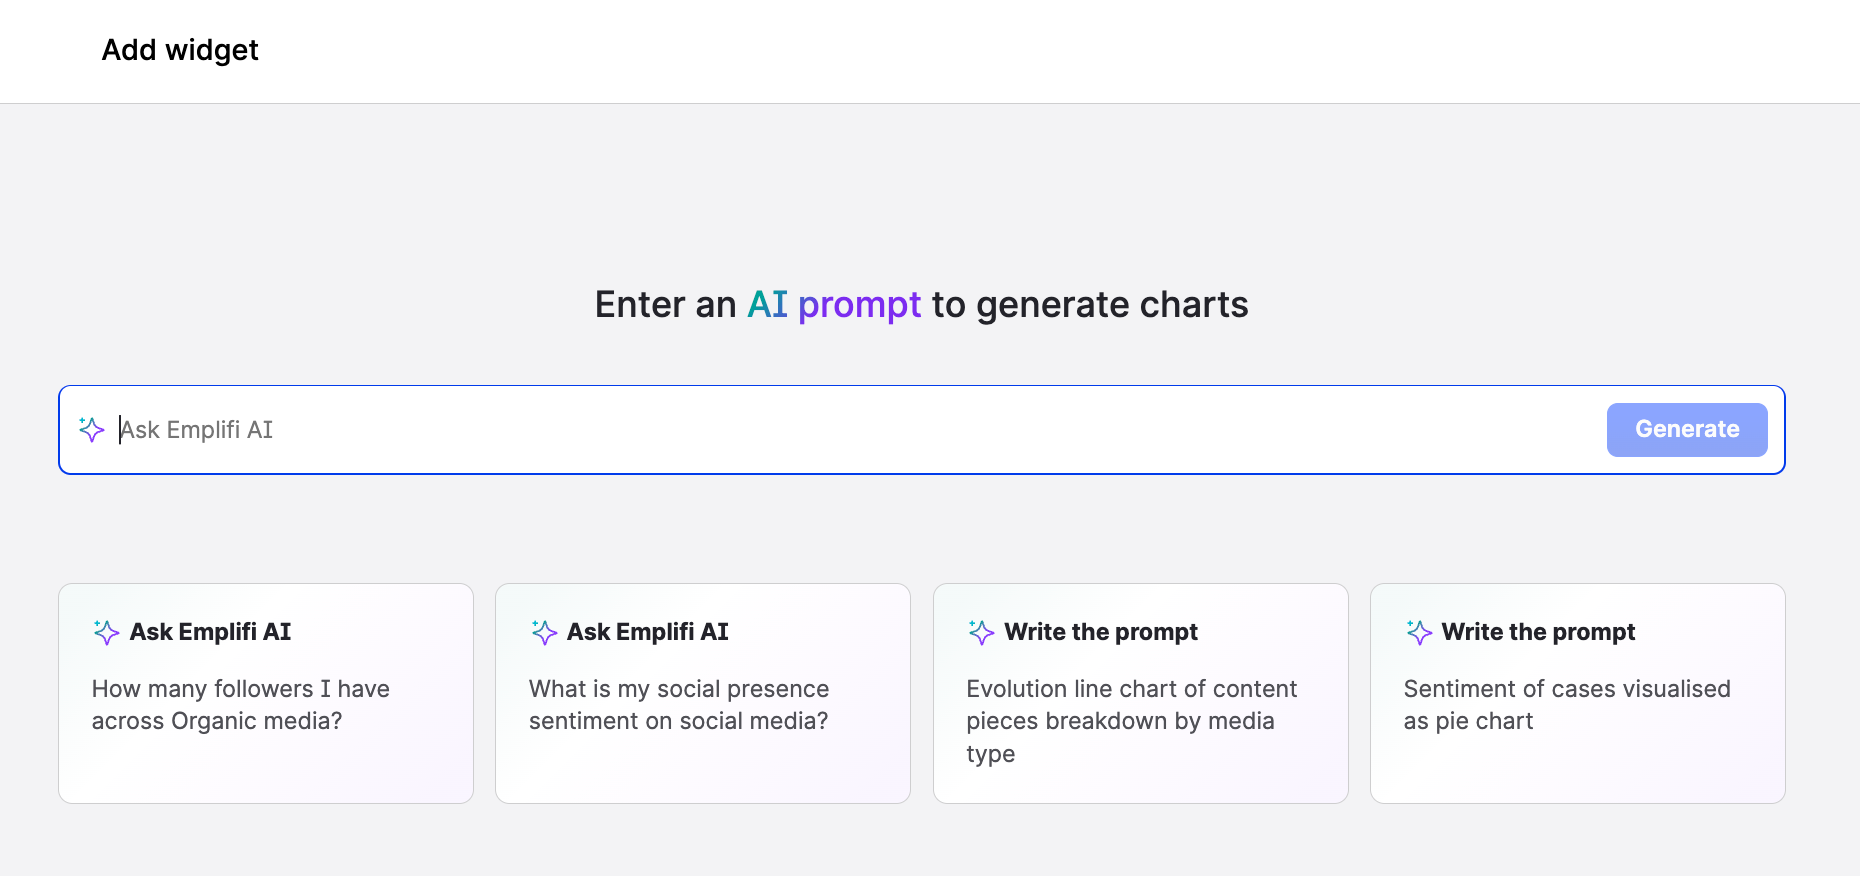The width and height of the screenshot is (1860, 876).
Task: Click the AI prompt colored text in the title
Action: (833, 304)
